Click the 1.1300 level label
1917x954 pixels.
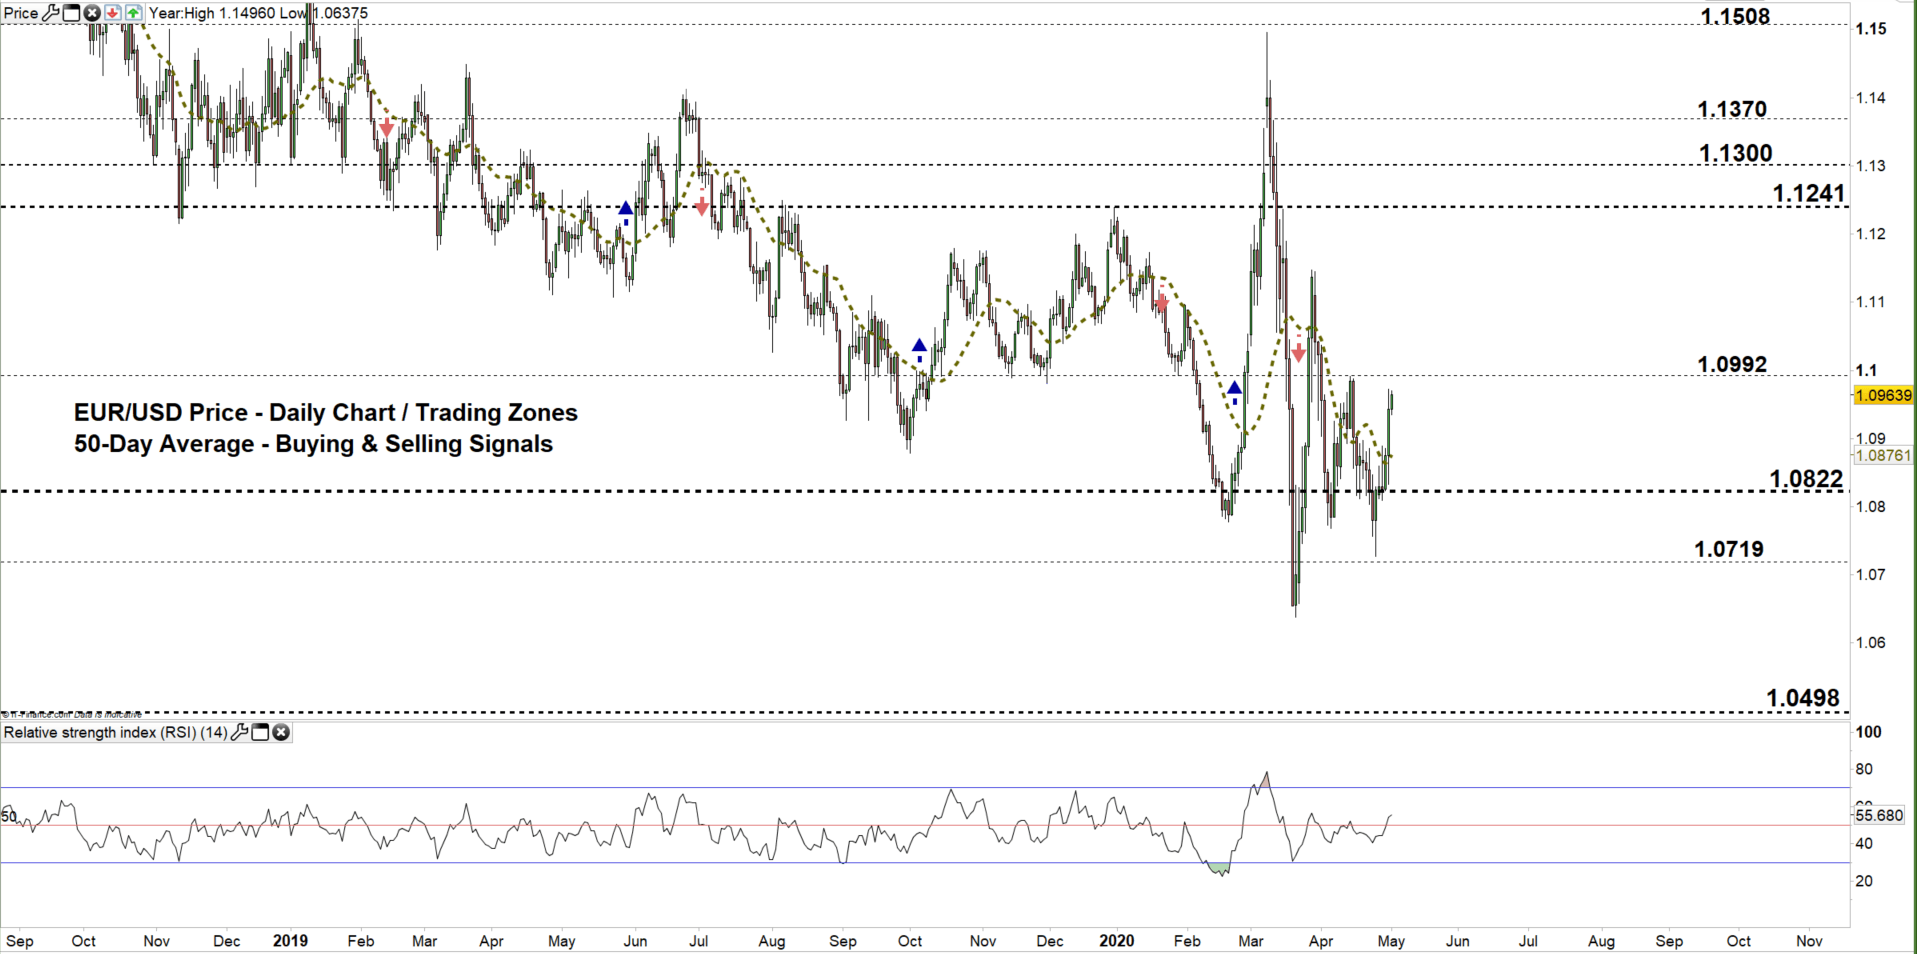click(1736, 153)
